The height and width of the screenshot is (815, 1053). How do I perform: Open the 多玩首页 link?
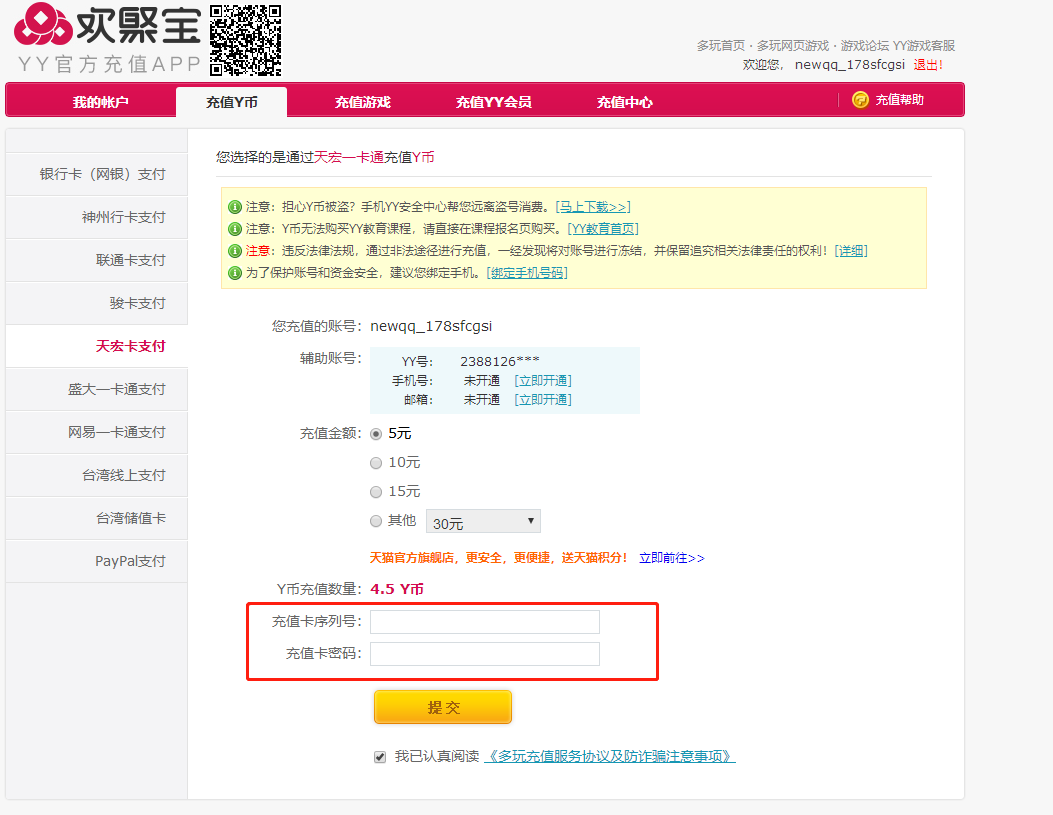pos(721,46)
